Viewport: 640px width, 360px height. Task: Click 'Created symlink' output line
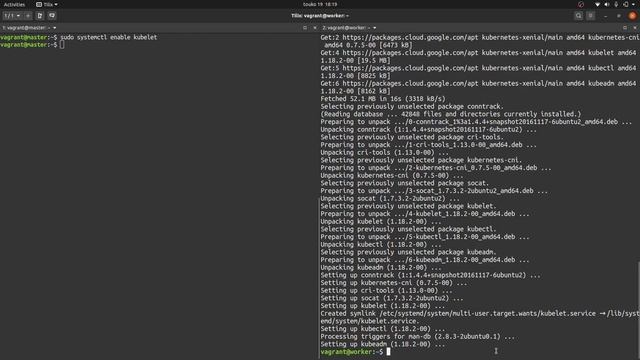[x=480, y=317]
